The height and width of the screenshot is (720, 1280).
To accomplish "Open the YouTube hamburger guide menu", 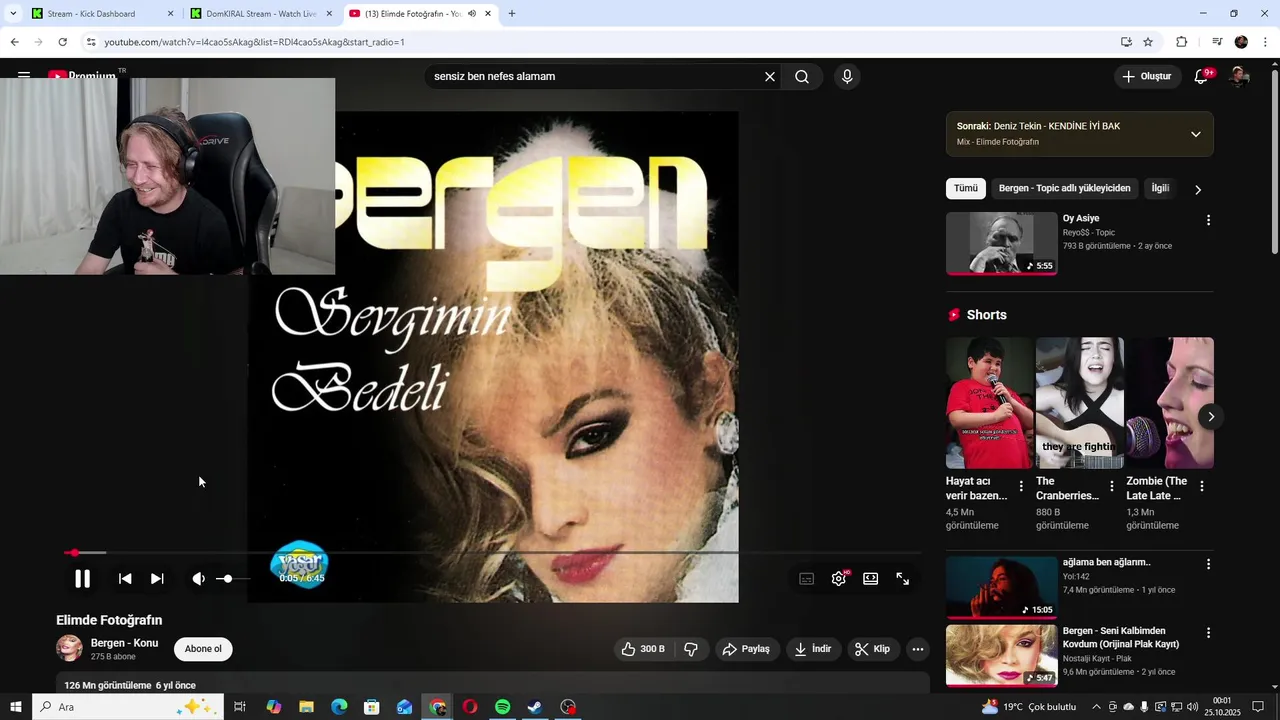I will (x=24, y=76).
